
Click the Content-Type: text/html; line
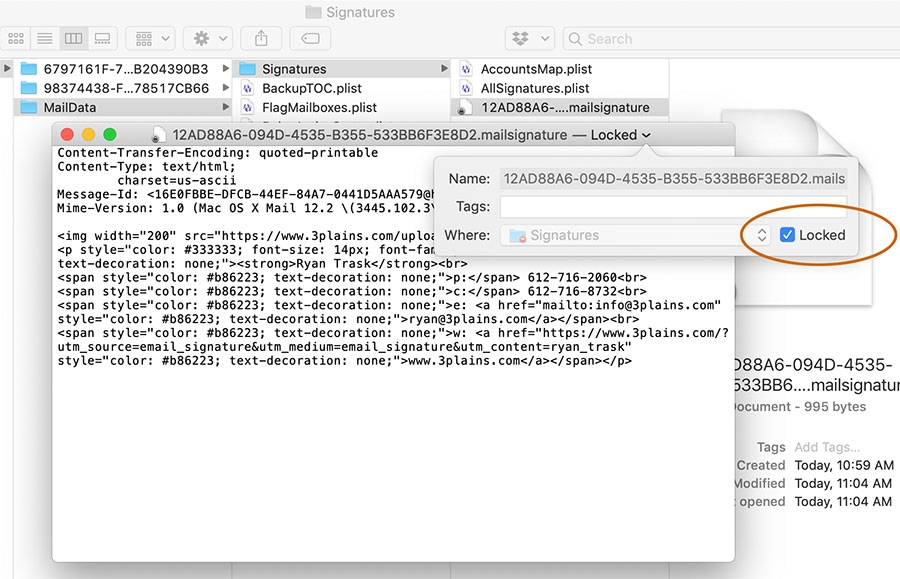point(146,167)
